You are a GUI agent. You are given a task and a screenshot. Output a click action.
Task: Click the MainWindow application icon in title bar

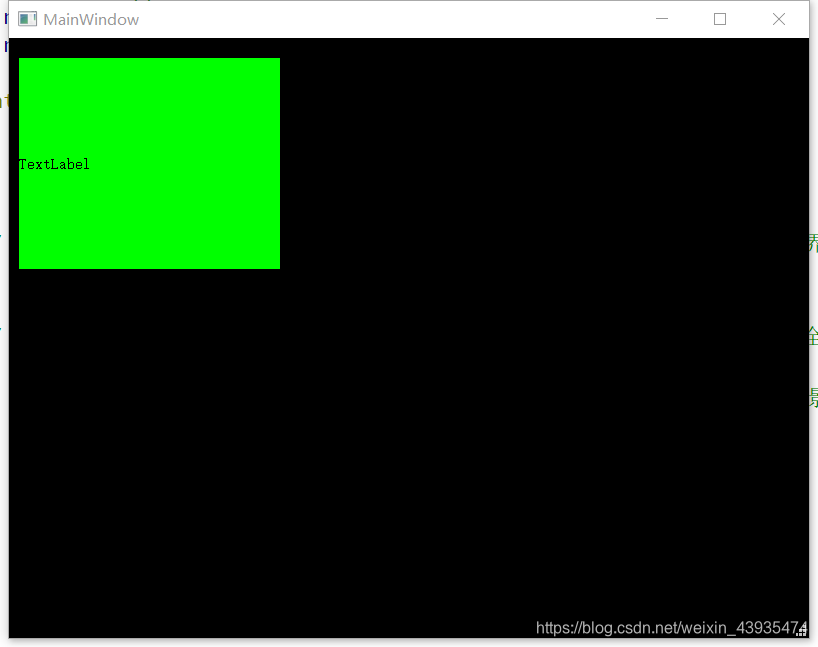pyautogui.click(x=27, y=19)
